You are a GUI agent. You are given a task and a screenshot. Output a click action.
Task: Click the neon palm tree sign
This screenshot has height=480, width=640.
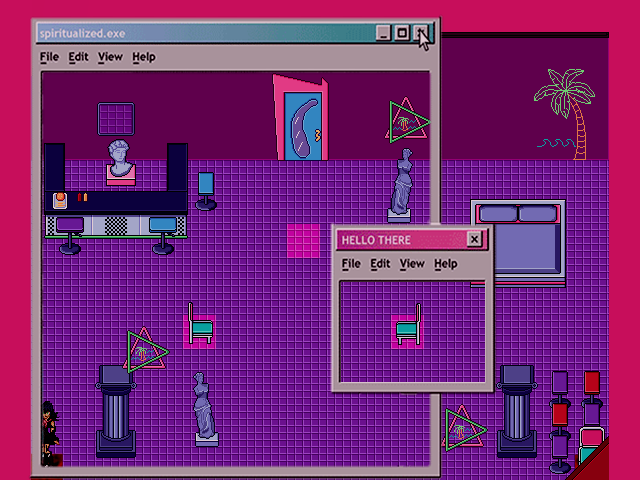click(565, 114)
